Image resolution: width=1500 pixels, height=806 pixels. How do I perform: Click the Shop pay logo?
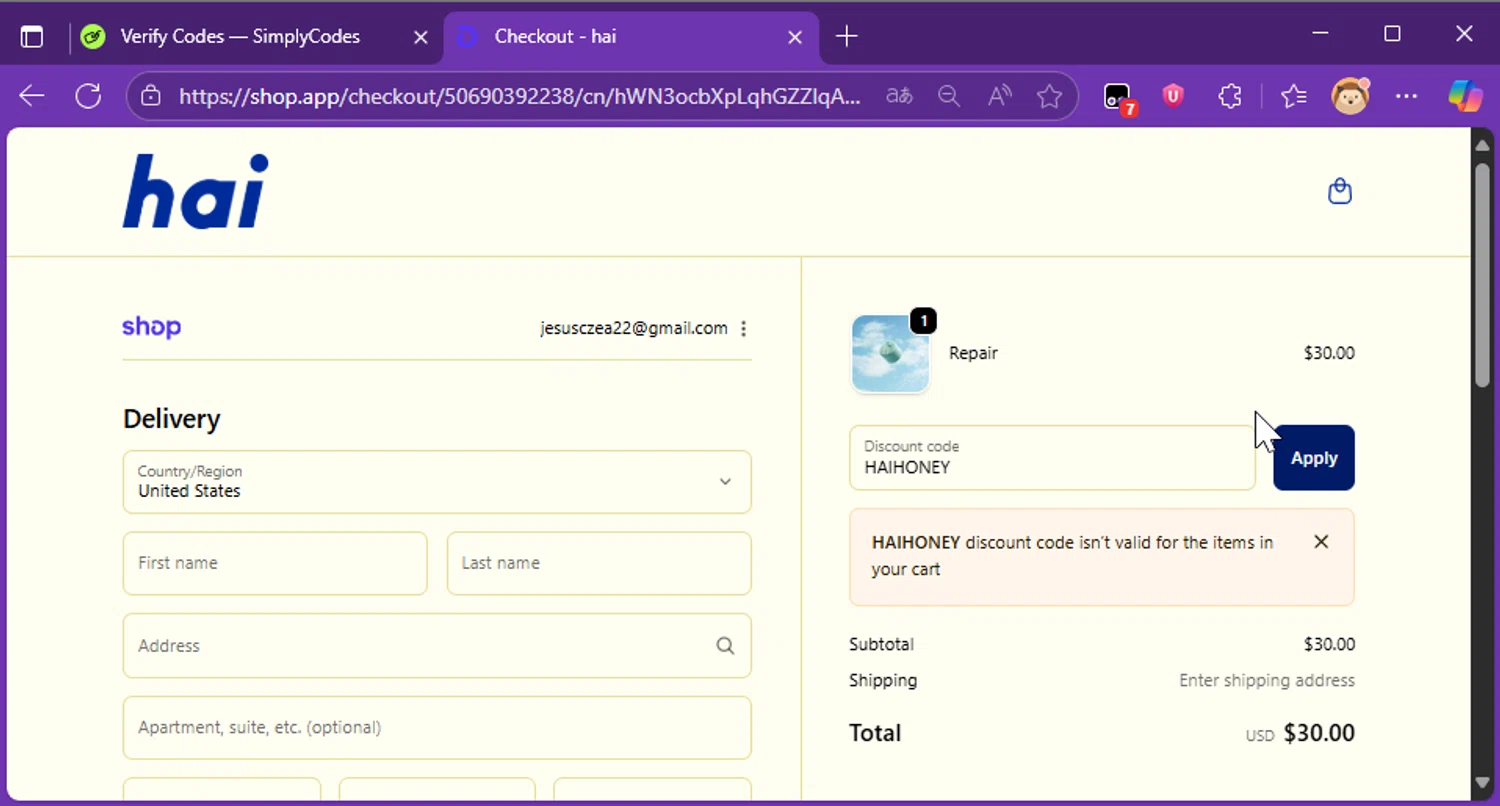pos(151,327)
